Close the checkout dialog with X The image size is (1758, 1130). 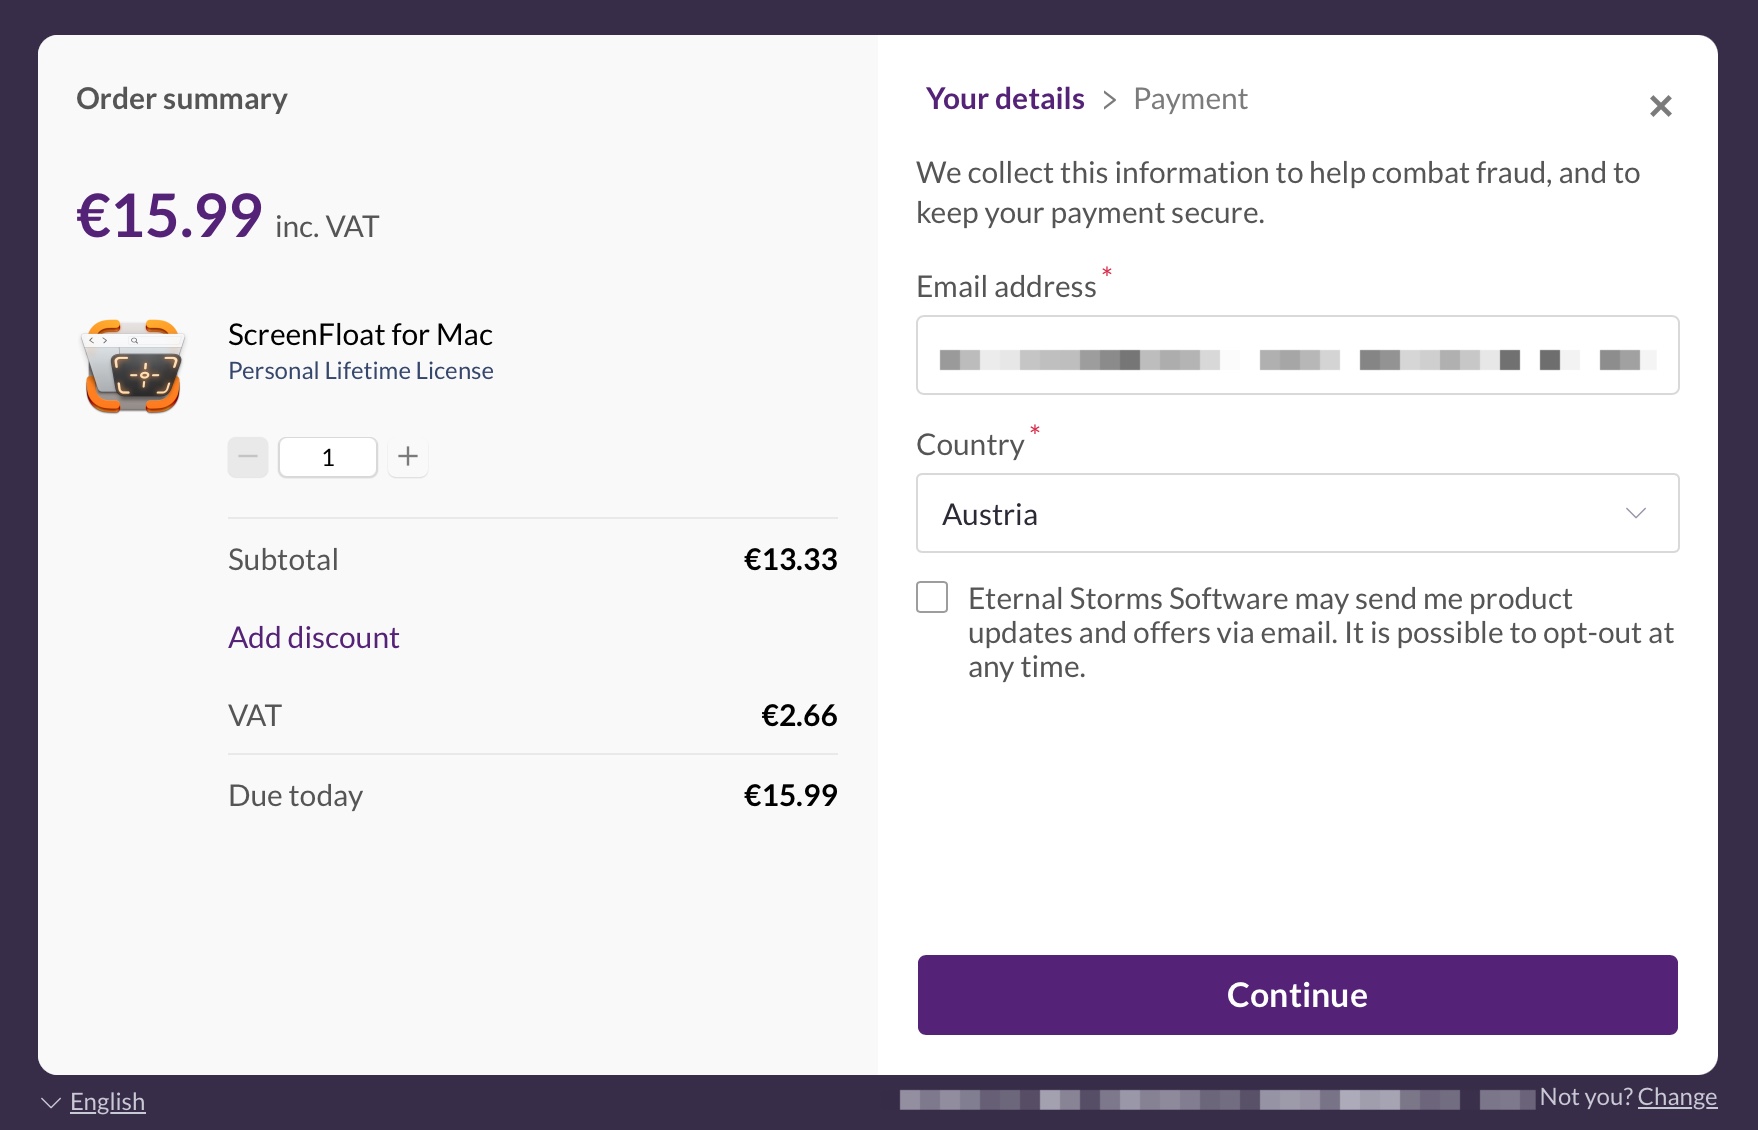pos(1660,106)
